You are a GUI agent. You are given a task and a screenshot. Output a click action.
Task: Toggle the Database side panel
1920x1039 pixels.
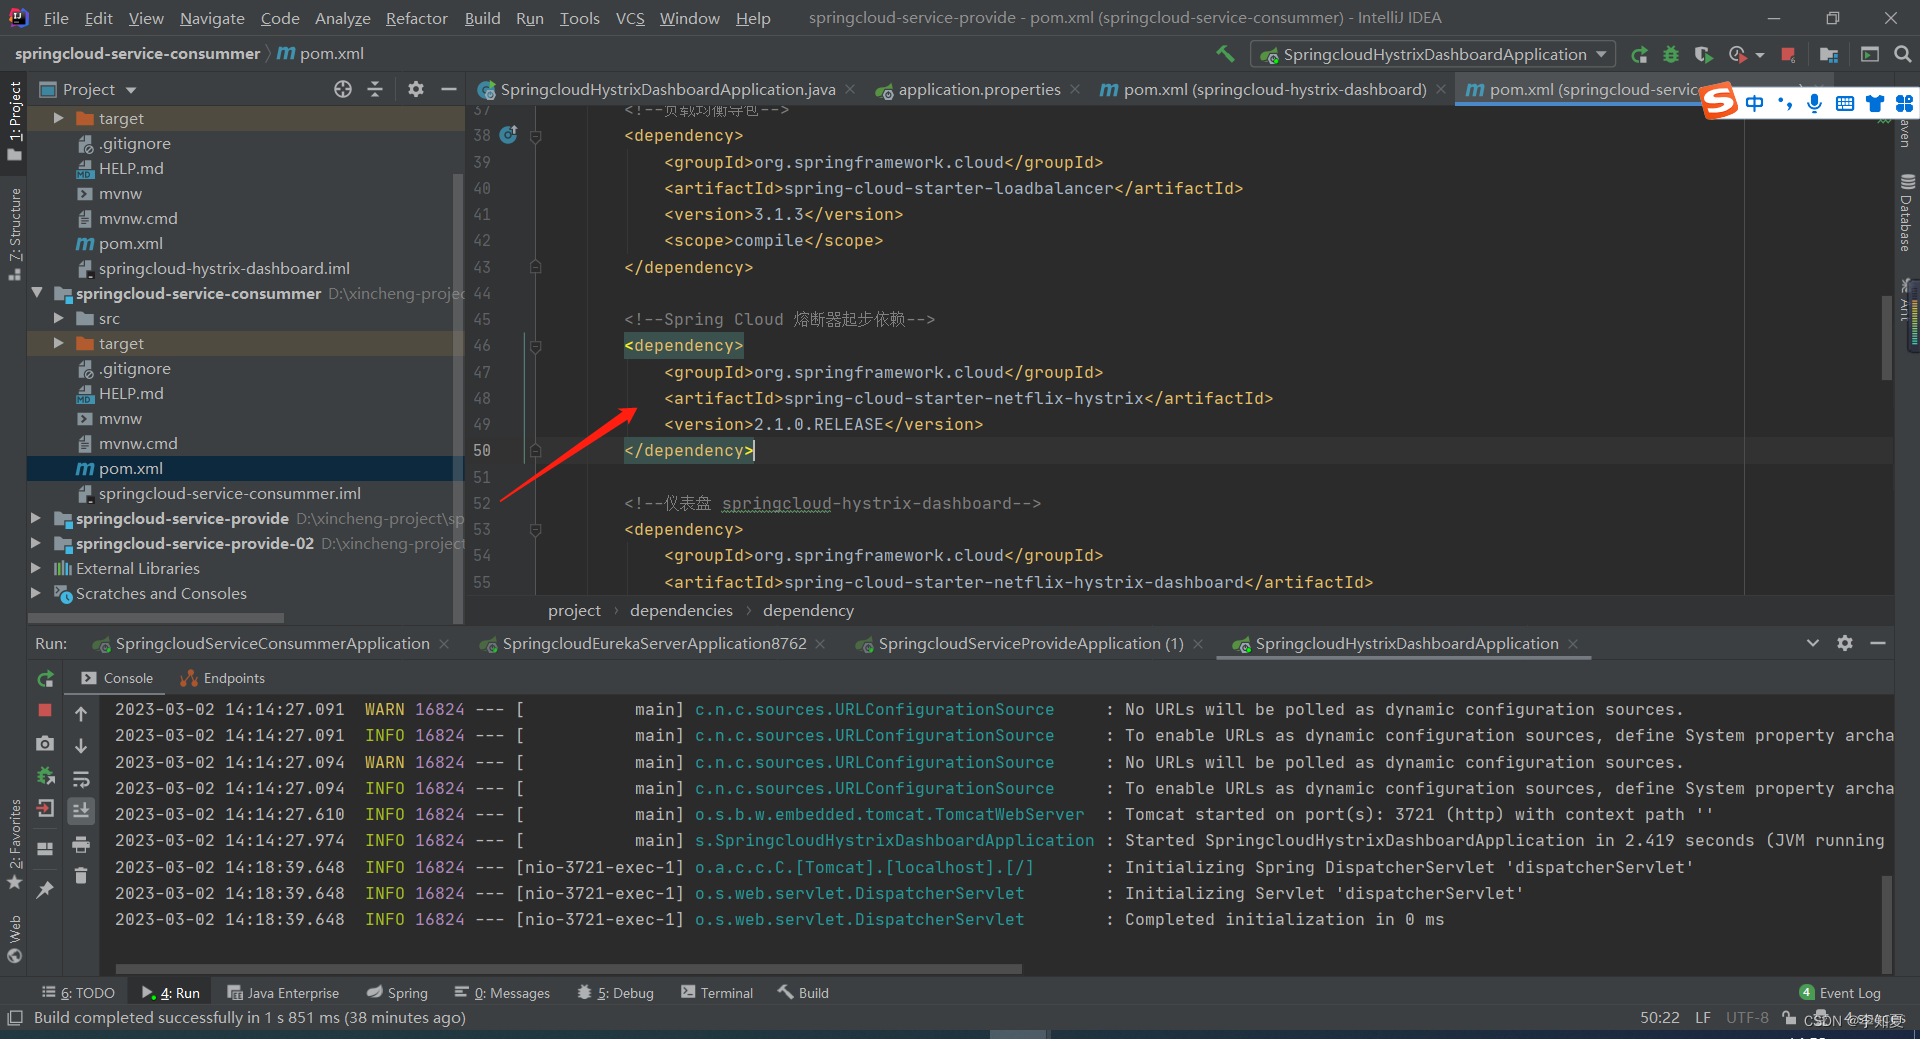coord(1907,213)
